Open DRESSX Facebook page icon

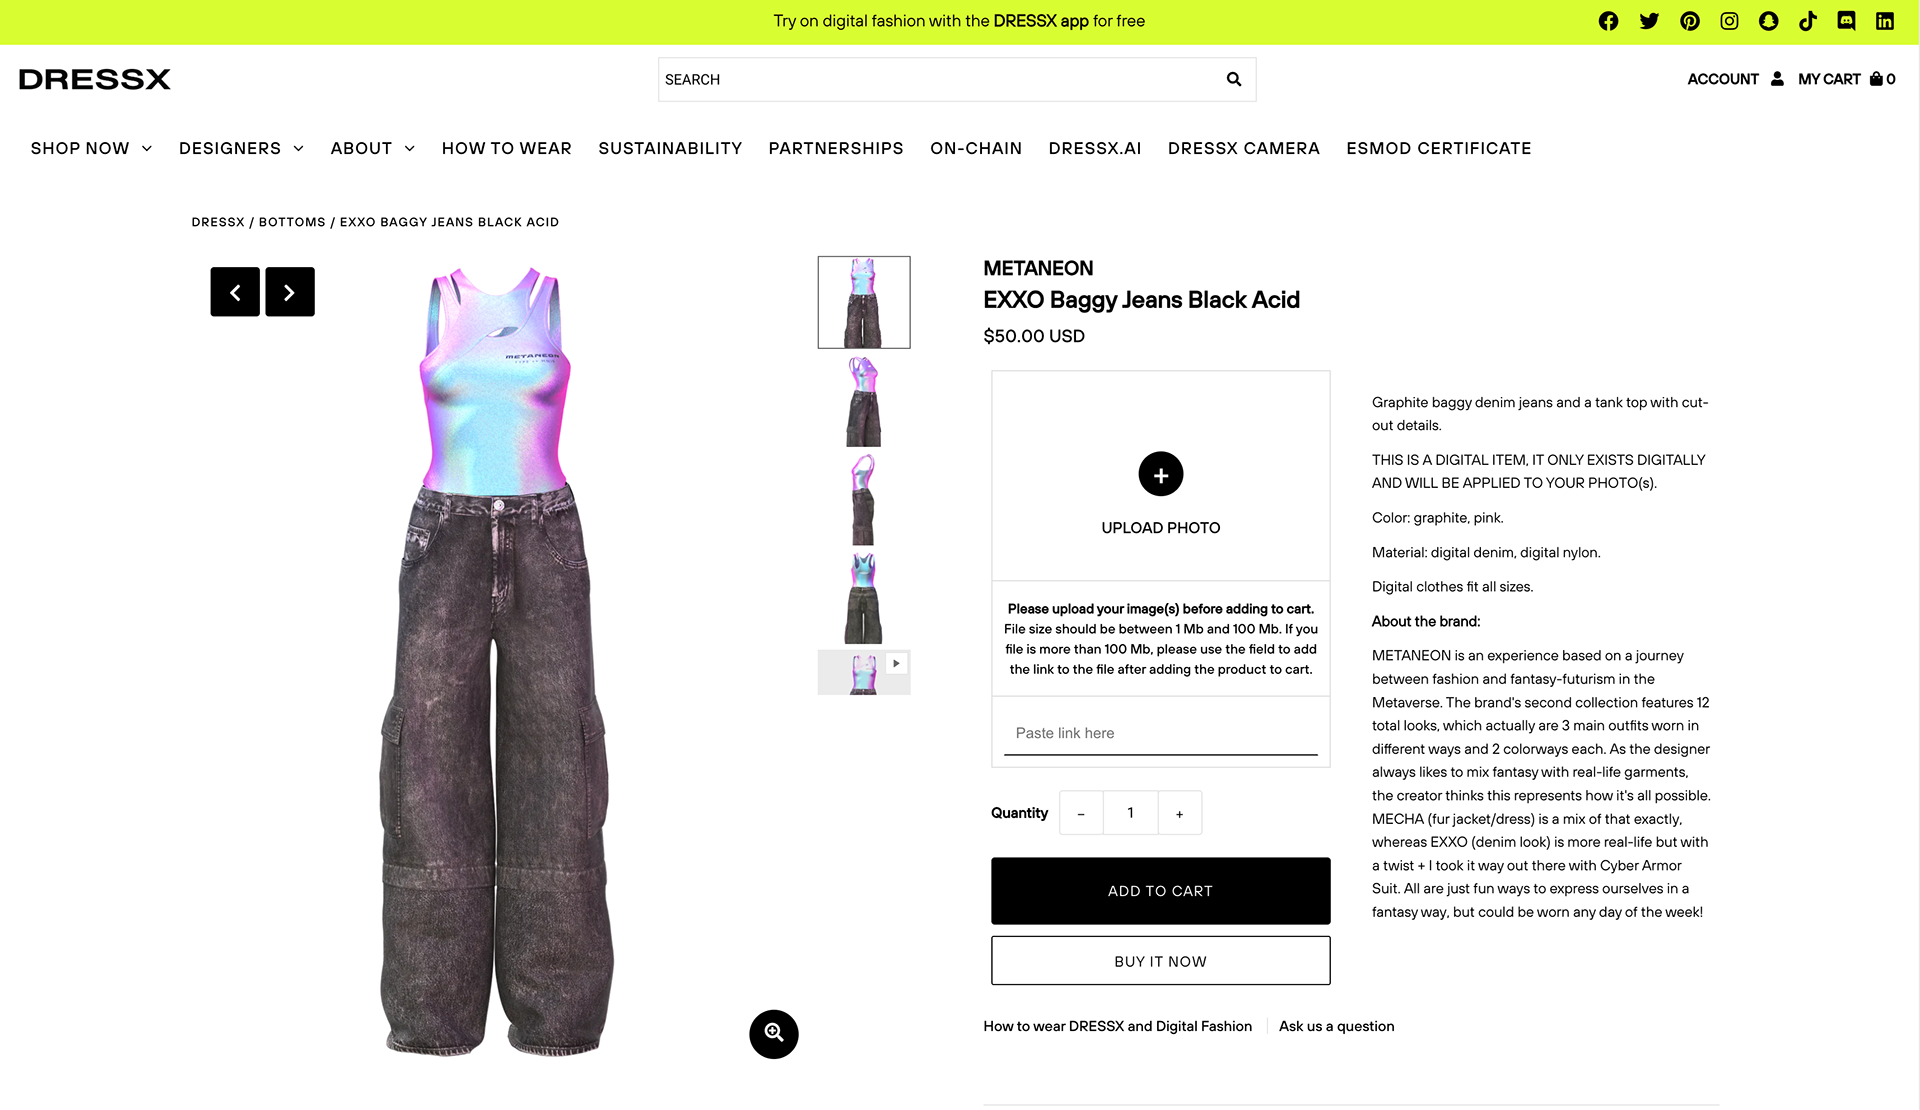[1608, 21]
